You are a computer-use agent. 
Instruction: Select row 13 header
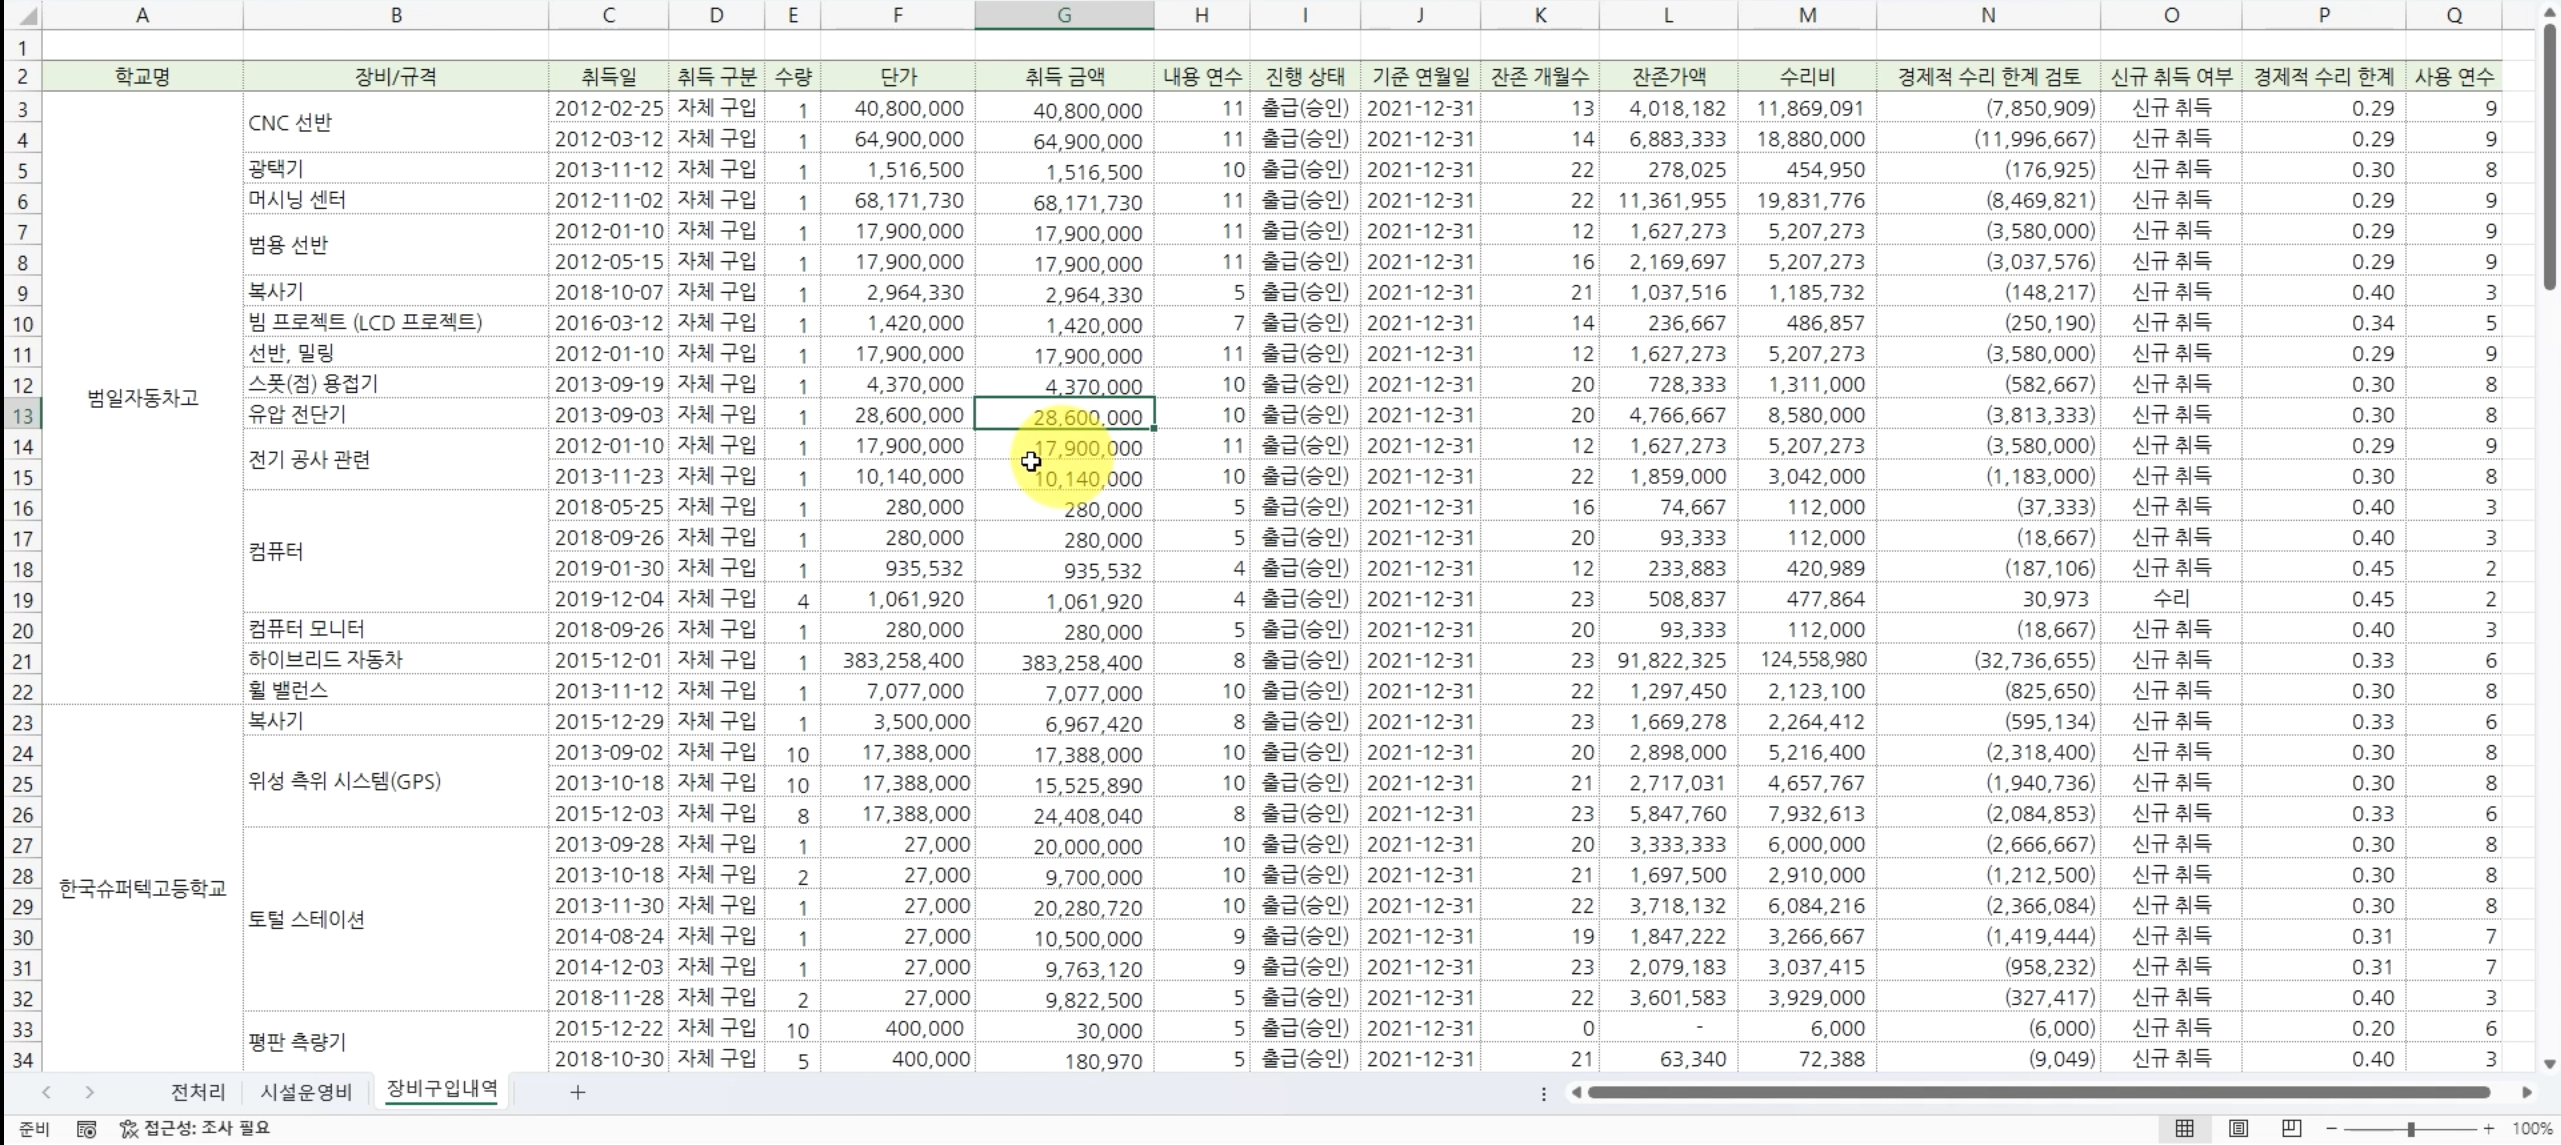[x=22, y=415]
